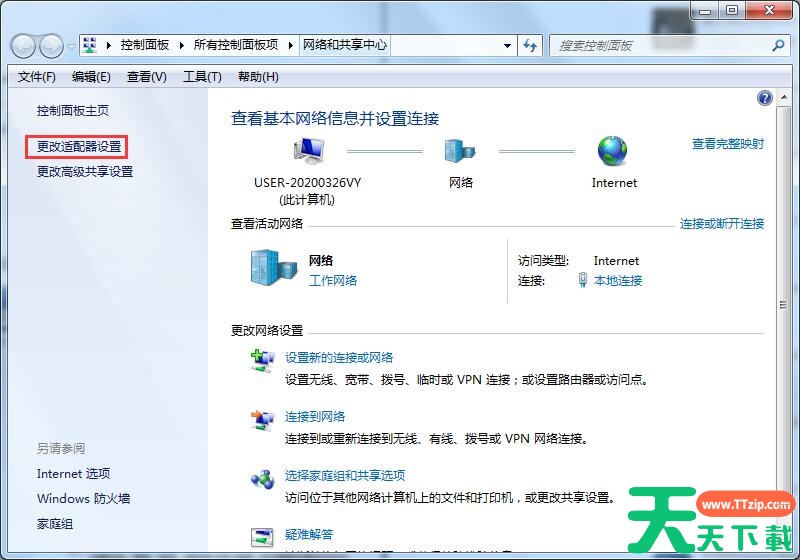Click the icon beside 疑难解答
Image resolution: width=800 pixels, height=560 pixels.
click(263, 538)
